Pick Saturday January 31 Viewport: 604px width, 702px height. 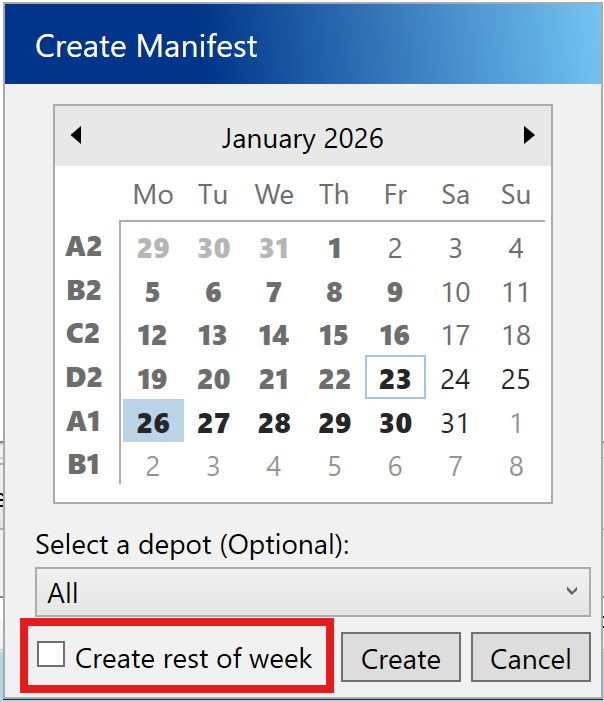click(455, 423)
